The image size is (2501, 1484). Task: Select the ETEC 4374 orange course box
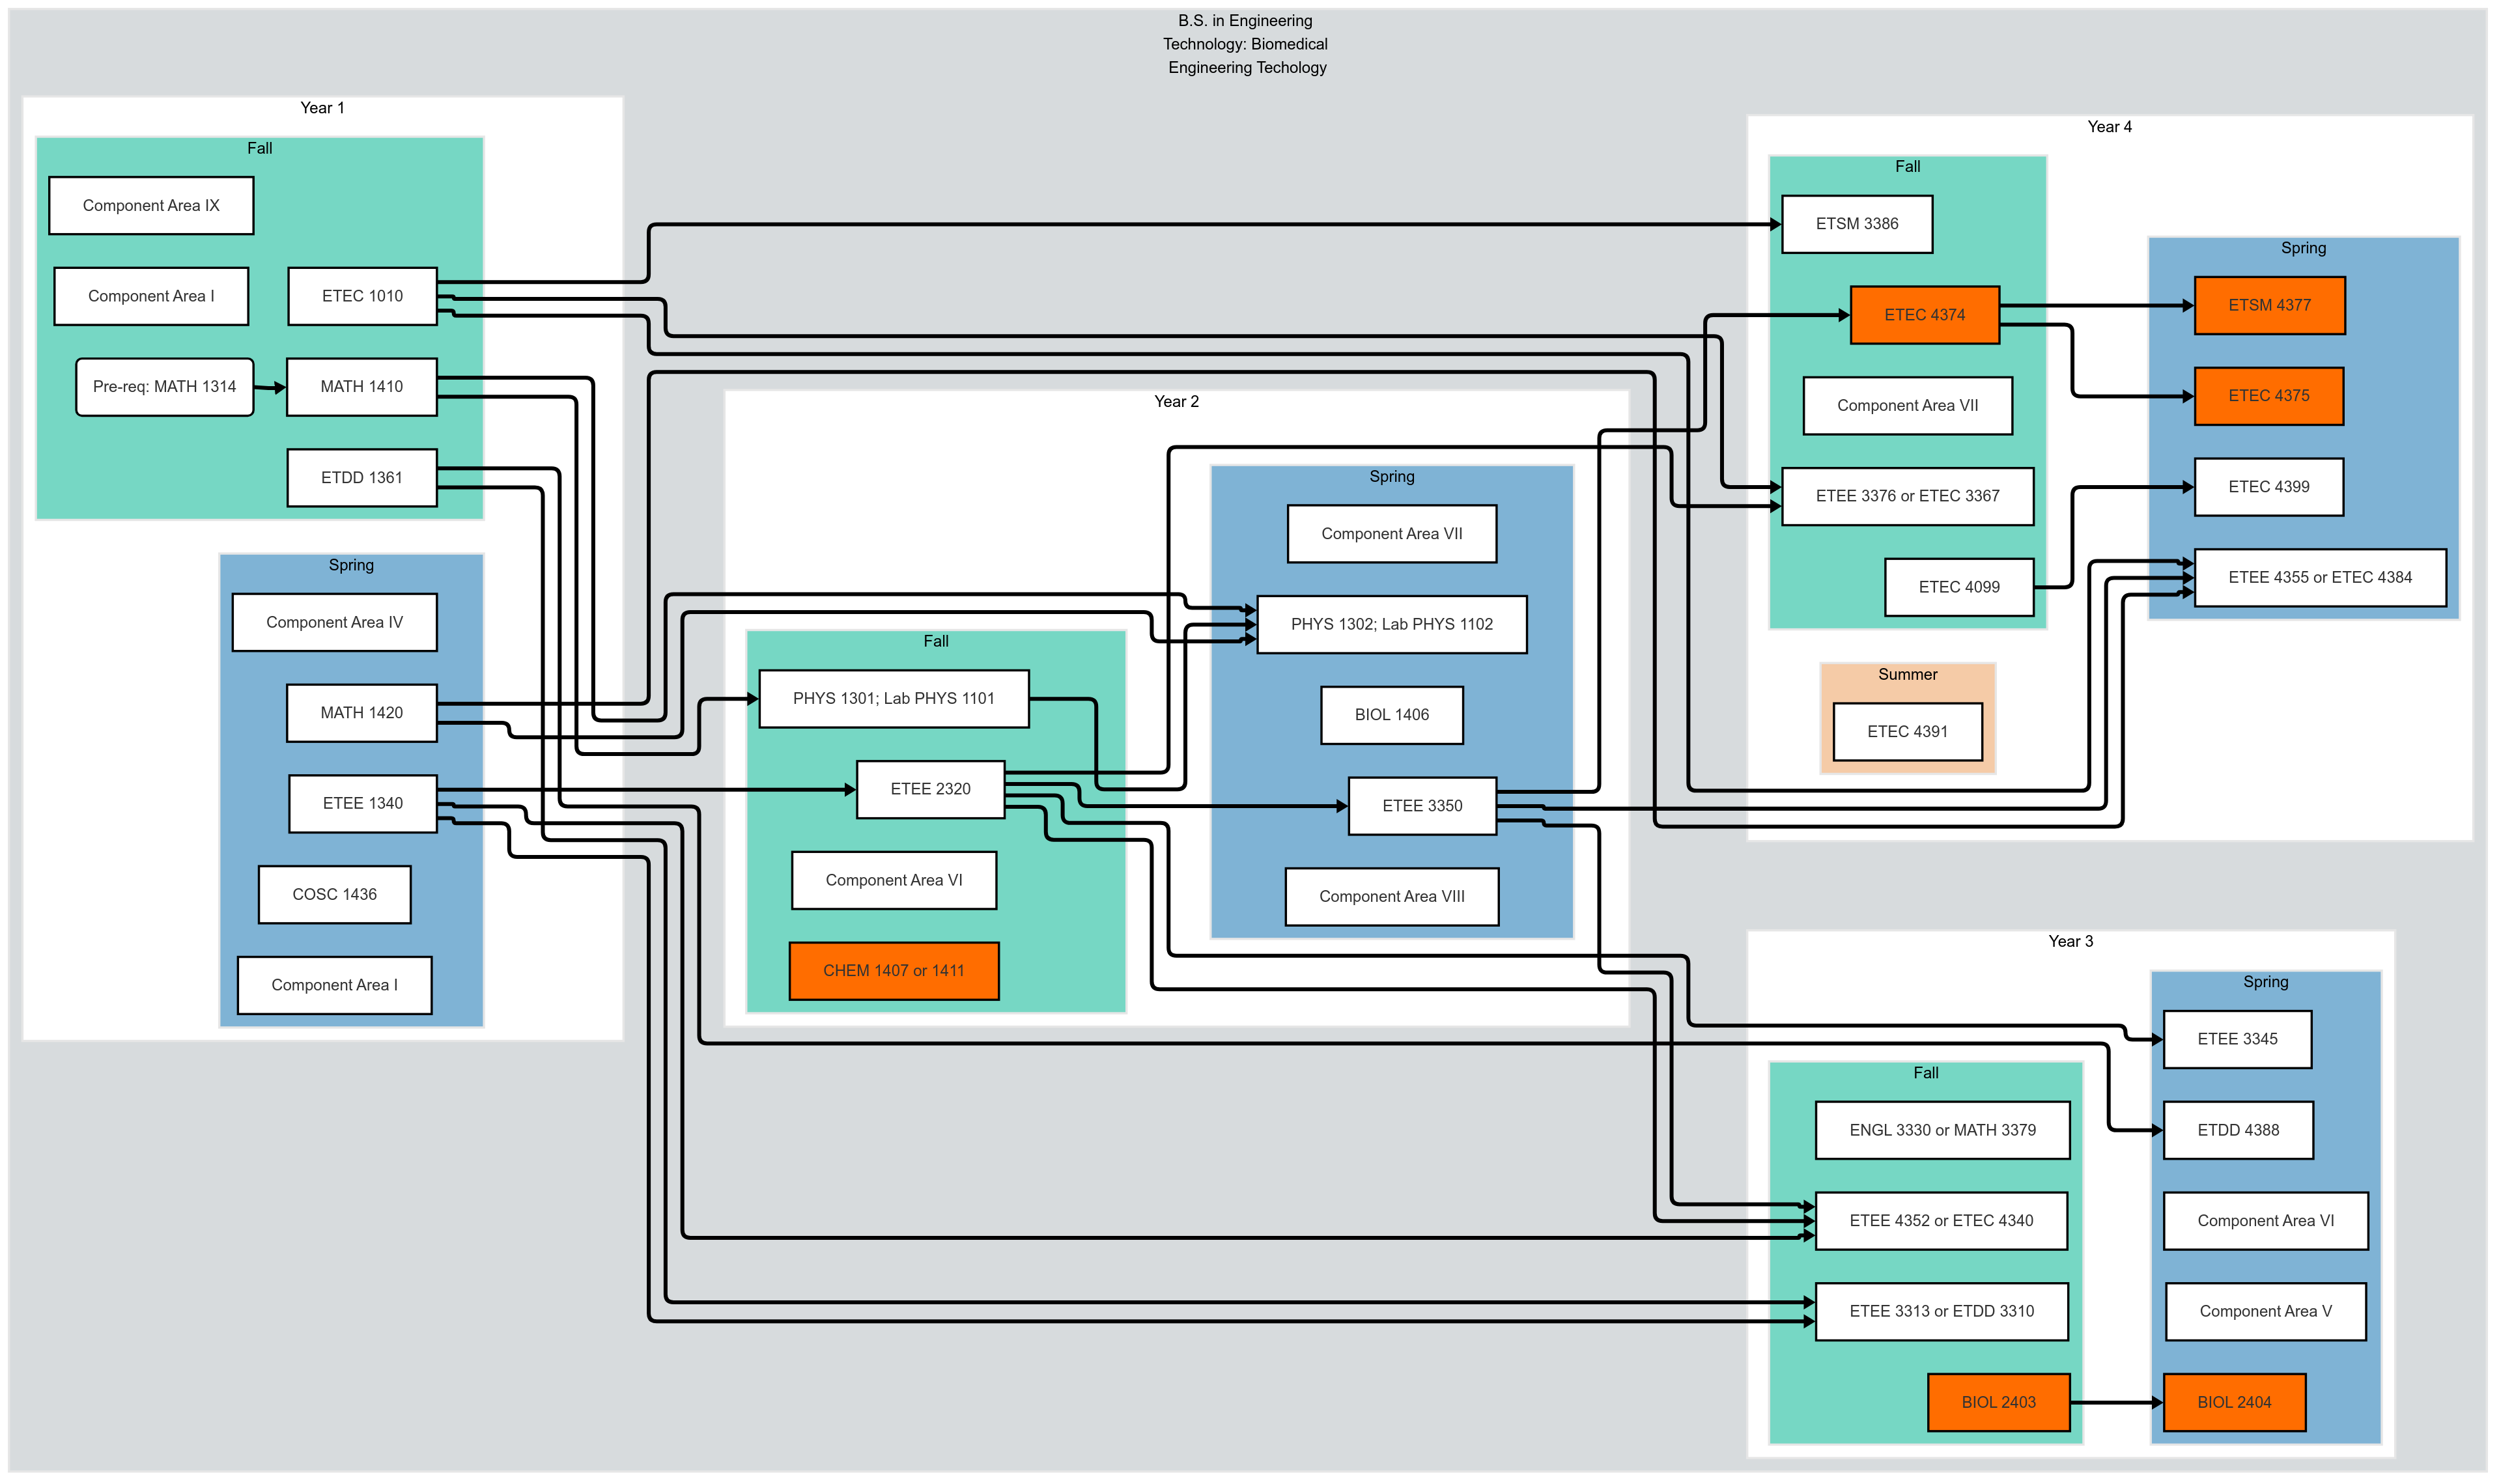[1924, 314]
